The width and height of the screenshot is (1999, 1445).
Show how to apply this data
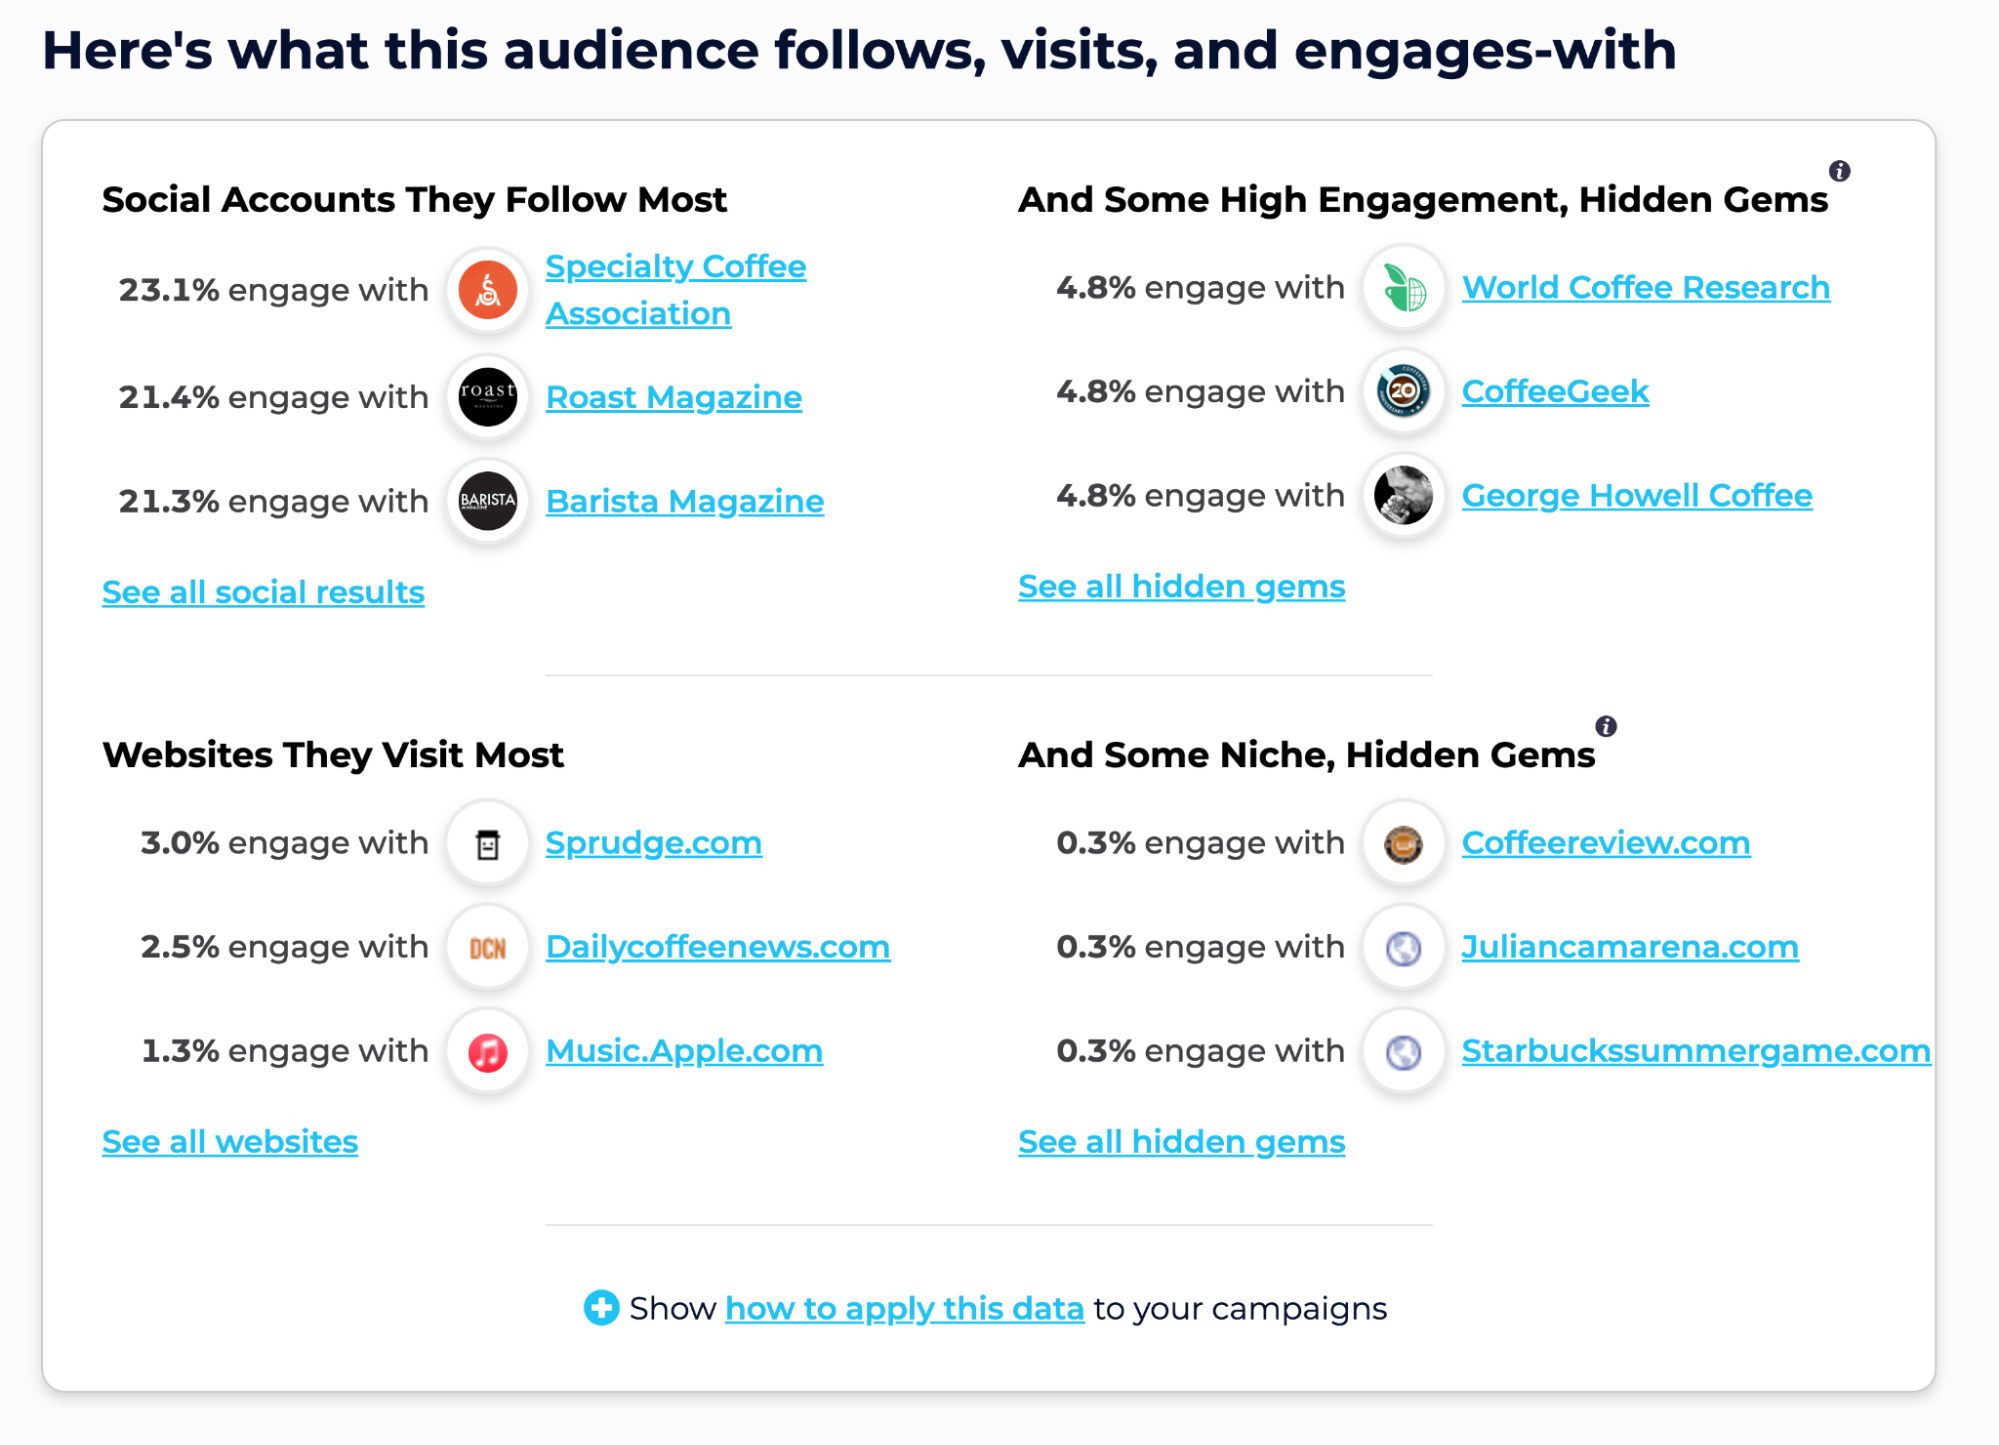(904, 1307)
